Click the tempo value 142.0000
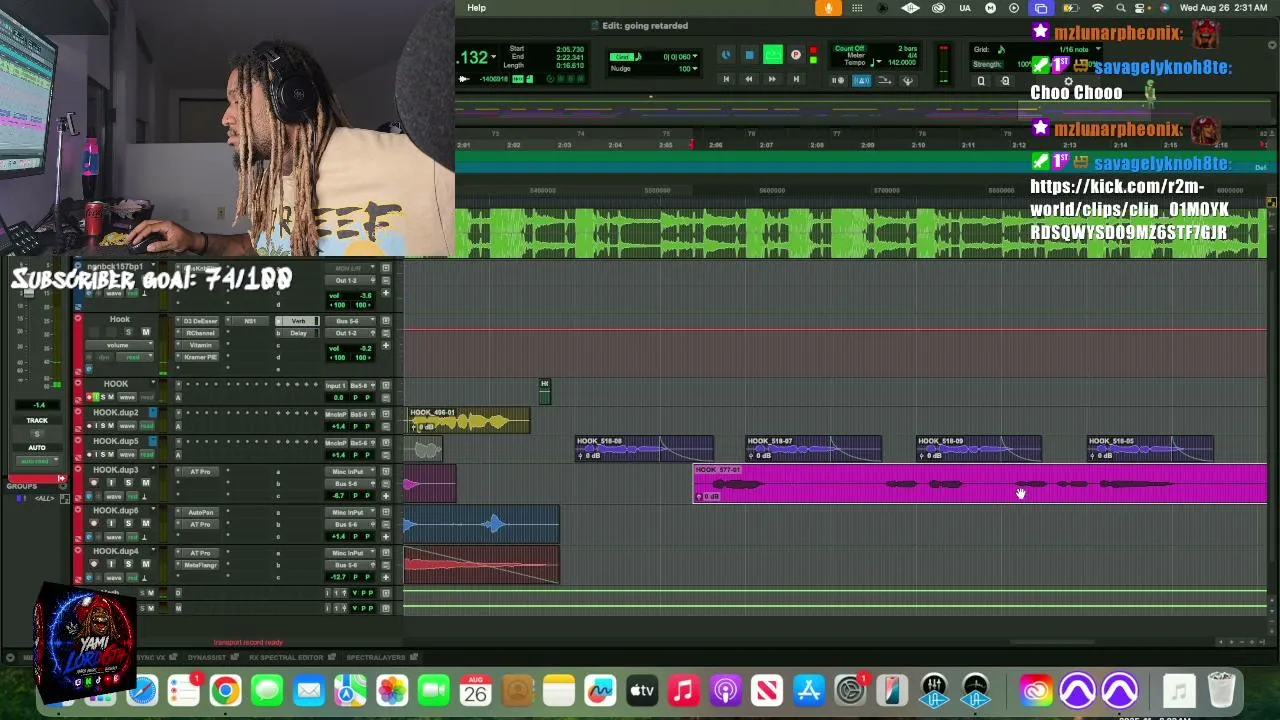 tap(902, 62)
